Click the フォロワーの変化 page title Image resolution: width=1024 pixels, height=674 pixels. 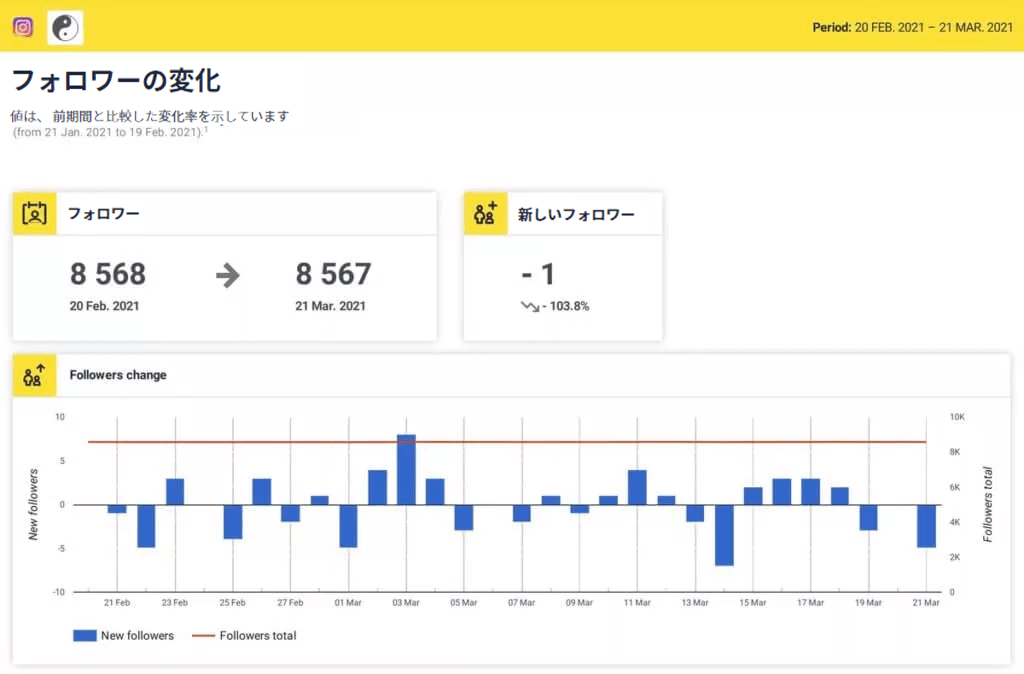click(x=116, y=80)
